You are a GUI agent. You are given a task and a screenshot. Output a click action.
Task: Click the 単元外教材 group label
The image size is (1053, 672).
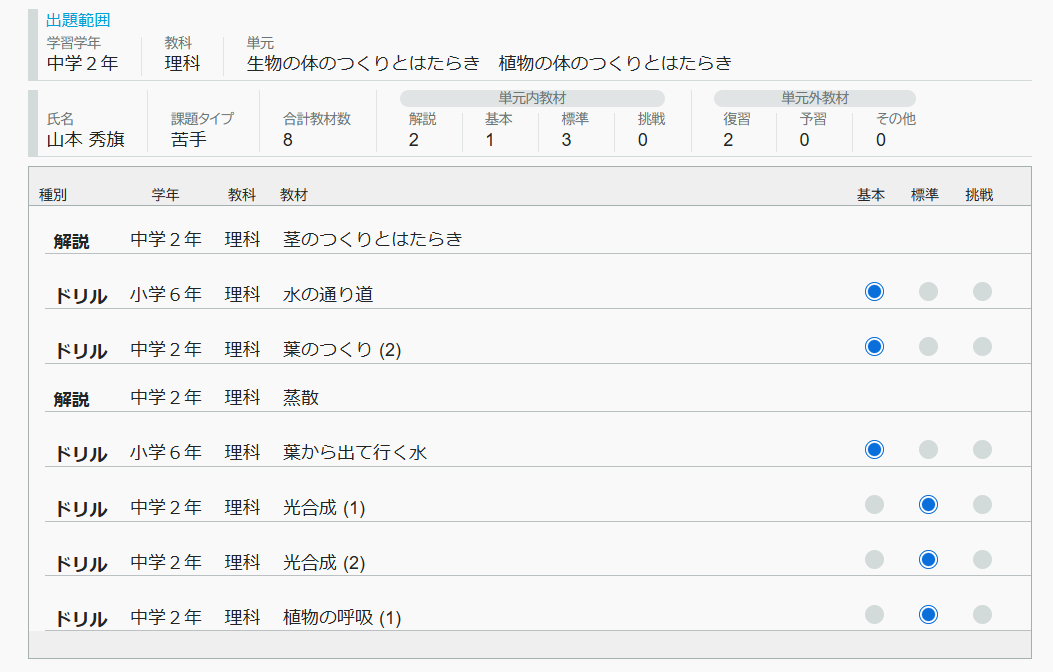tap(814, 98)
